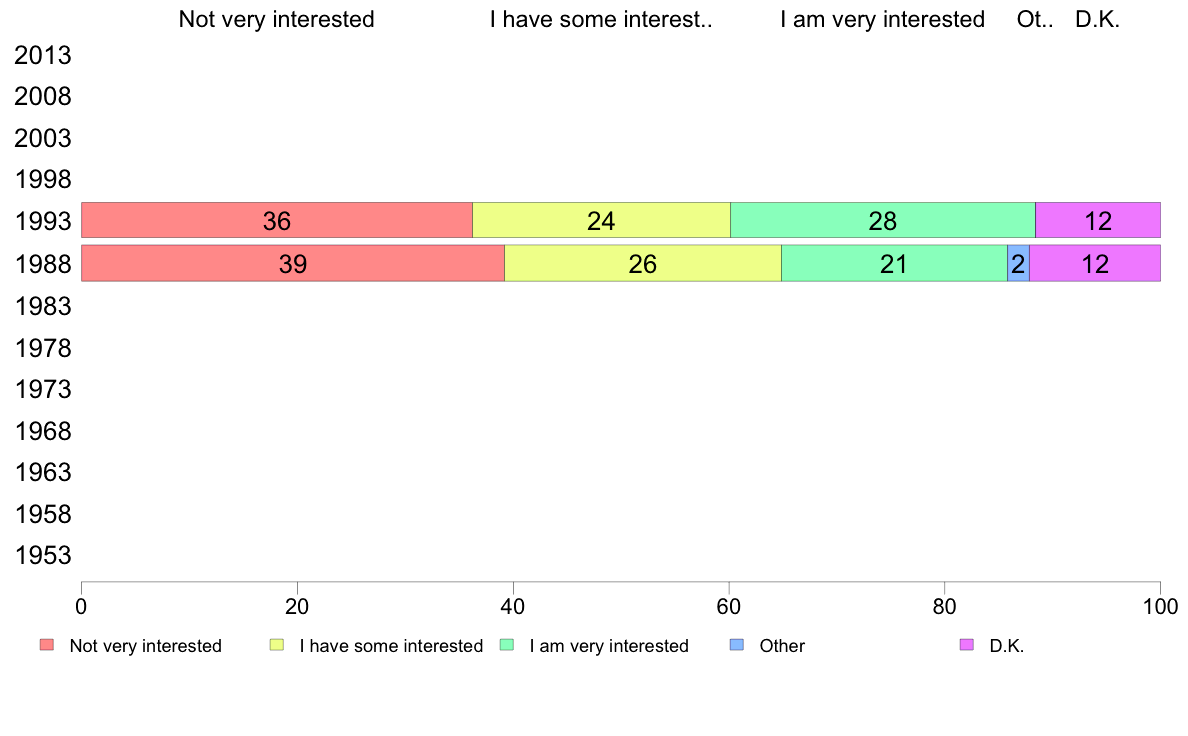Click the 1988 green segment labeled 21
The height and width of the screenshot is (736, 1188).
893,263
